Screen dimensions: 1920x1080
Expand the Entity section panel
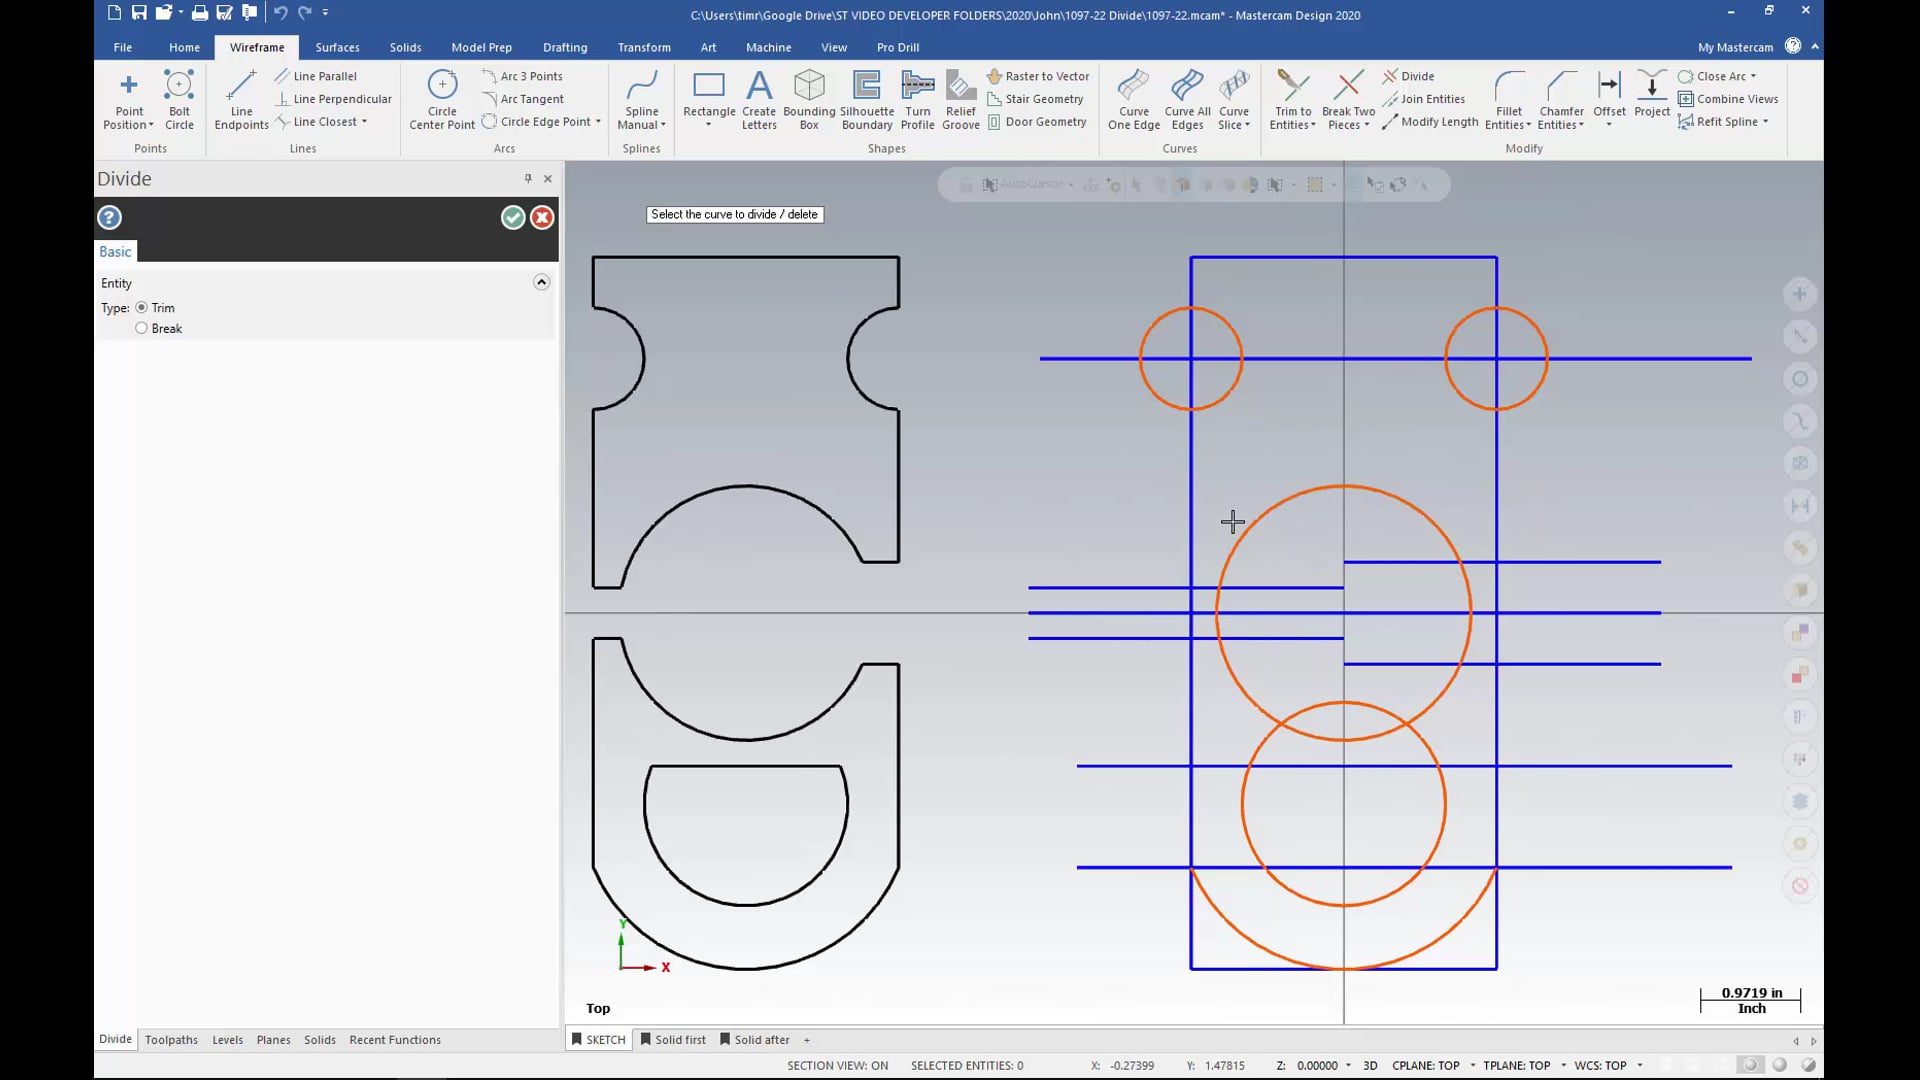pos(541,282)
